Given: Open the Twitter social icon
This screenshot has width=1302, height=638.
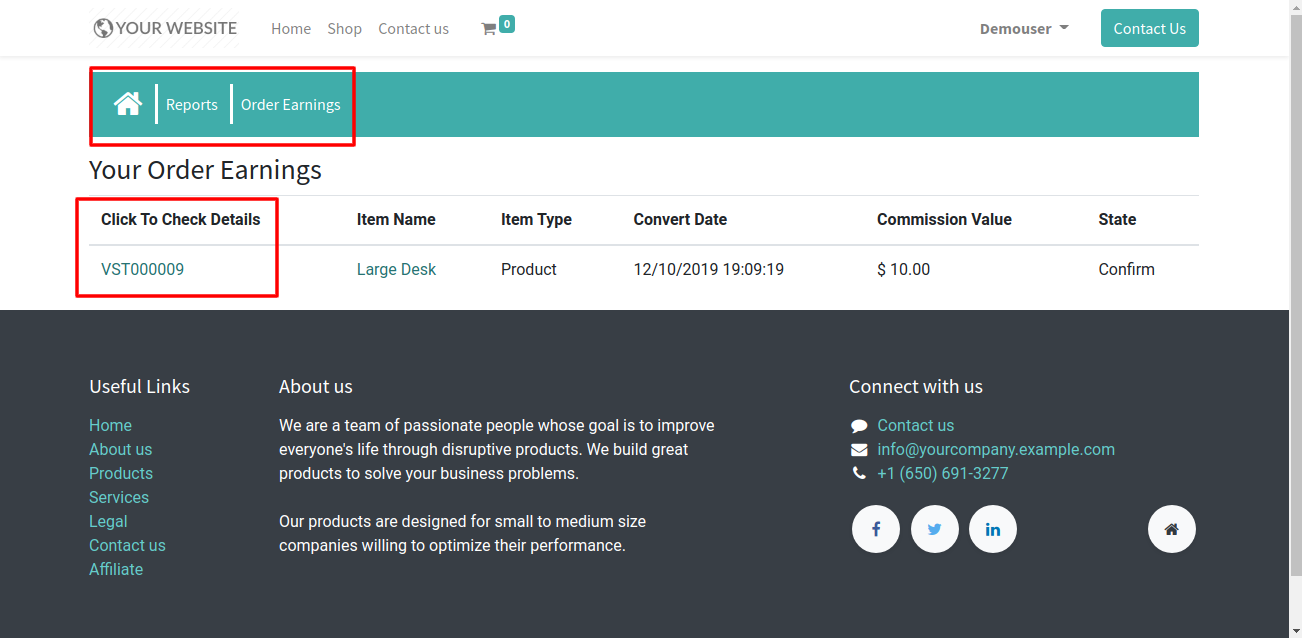Looking at the screenshot, I should (x=934, y=529).
